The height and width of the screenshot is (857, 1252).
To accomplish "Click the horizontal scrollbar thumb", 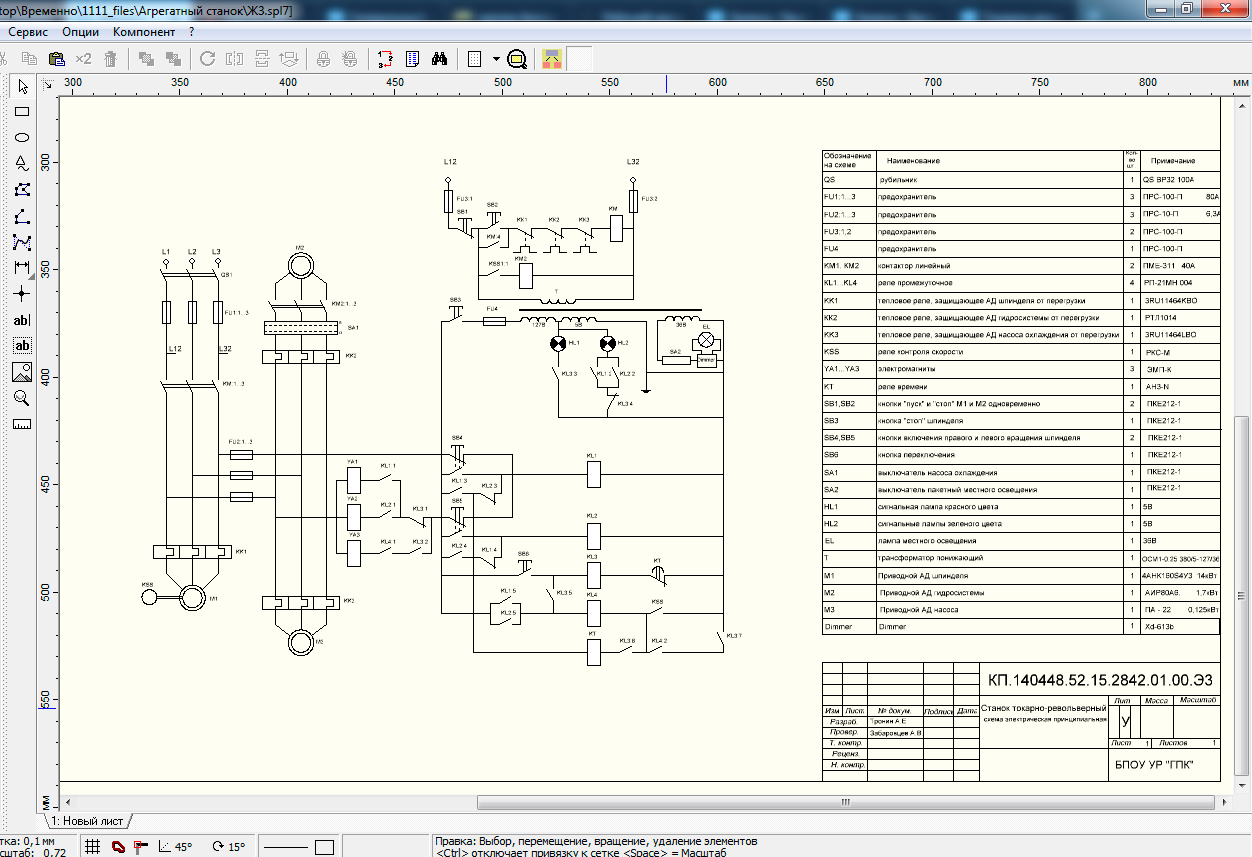I will click(x=846, y=802).
